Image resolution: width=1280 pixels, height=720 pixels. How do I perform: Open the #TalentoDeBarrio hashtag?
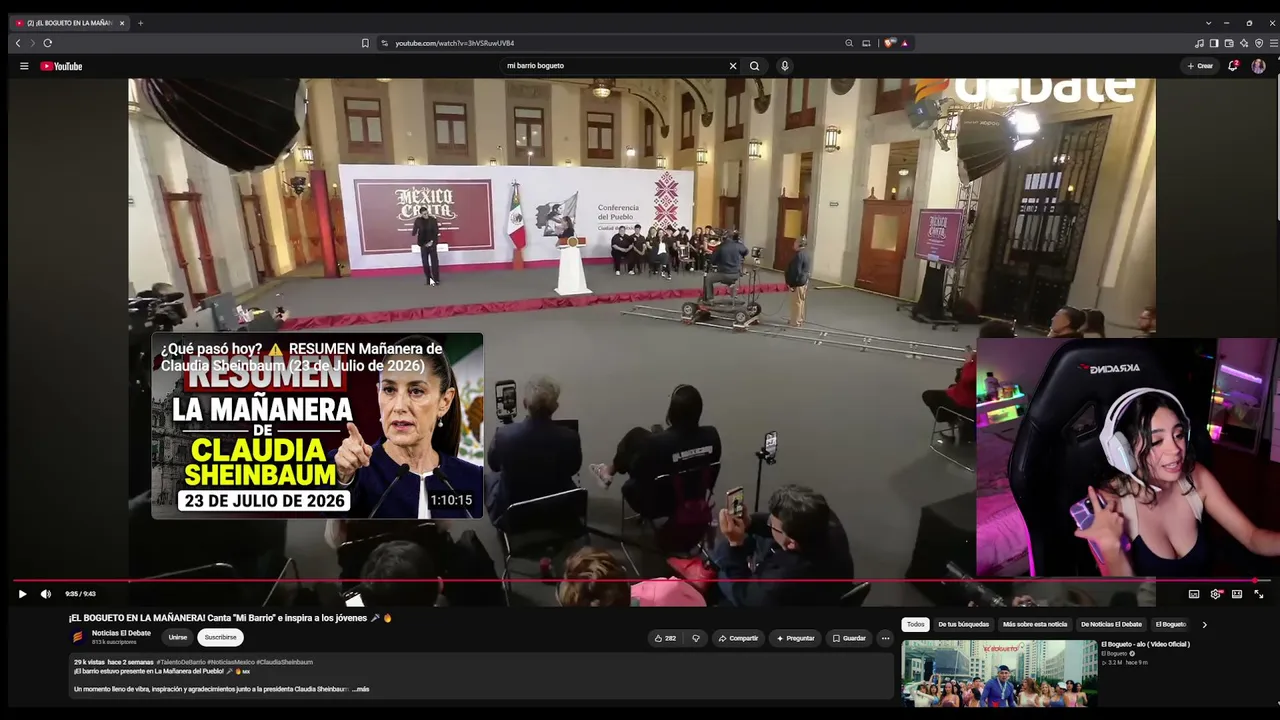pos(181,662)
